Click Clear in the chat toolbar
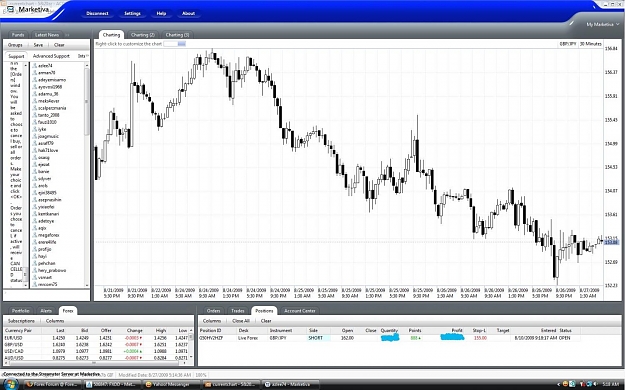 59,45
